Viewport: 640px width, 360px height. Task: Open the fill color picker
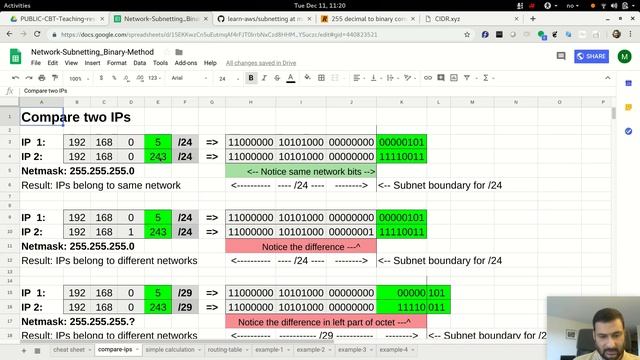coord(307,78)
